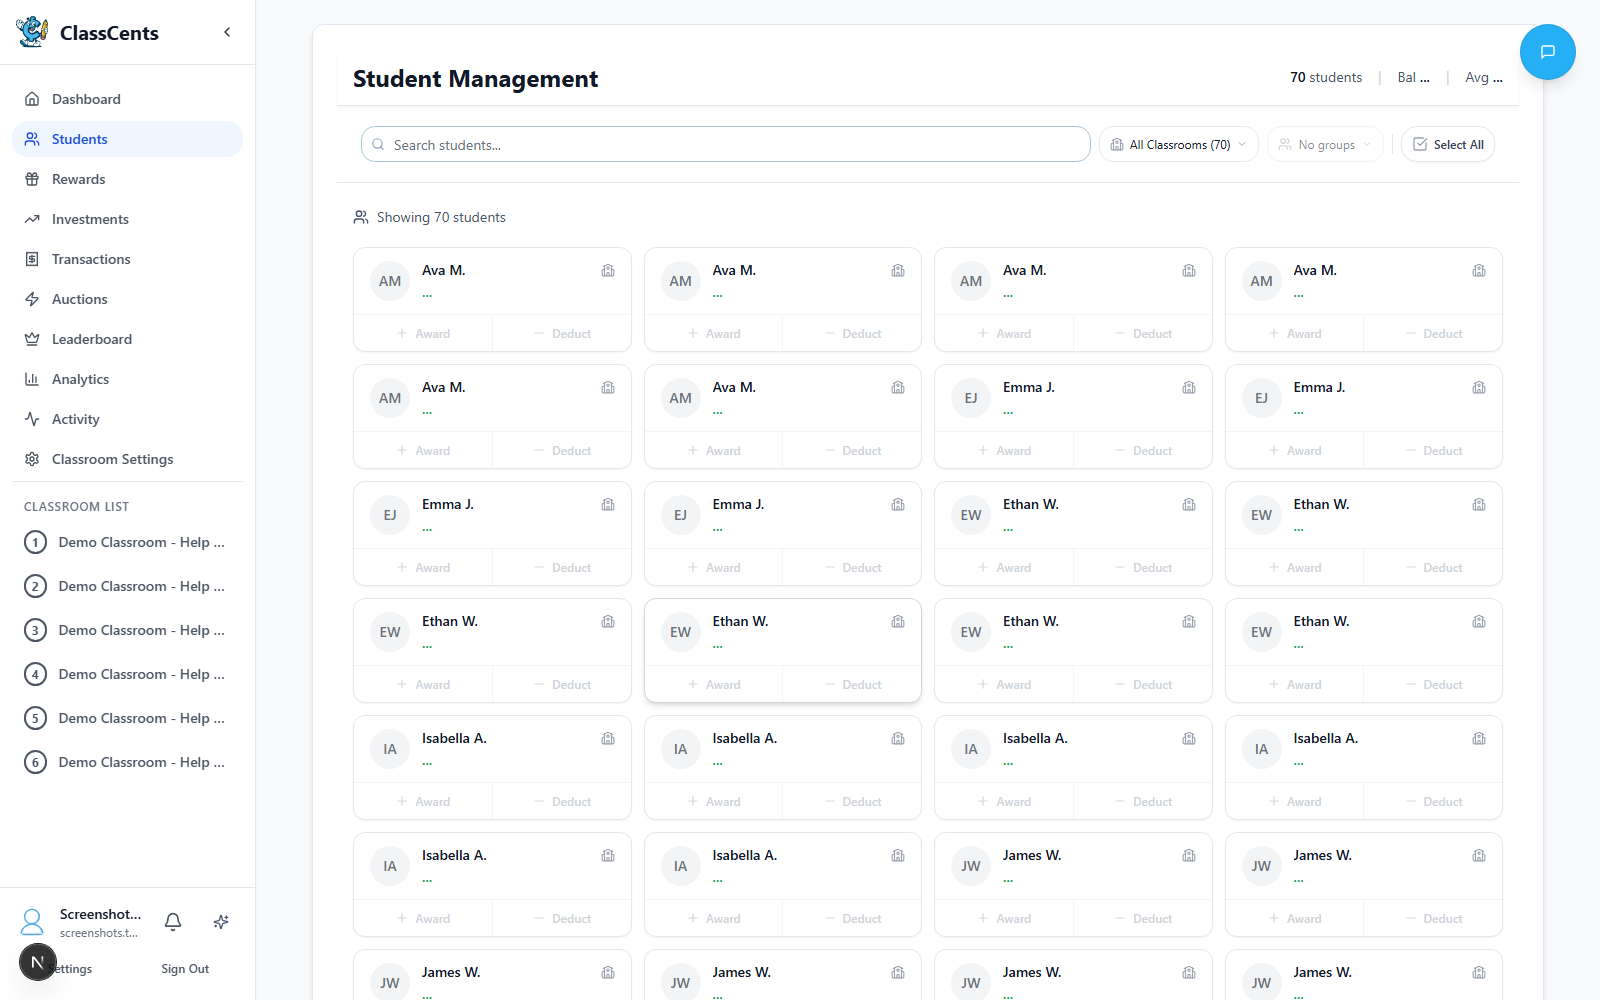Click Sign Out

[185, 969]
